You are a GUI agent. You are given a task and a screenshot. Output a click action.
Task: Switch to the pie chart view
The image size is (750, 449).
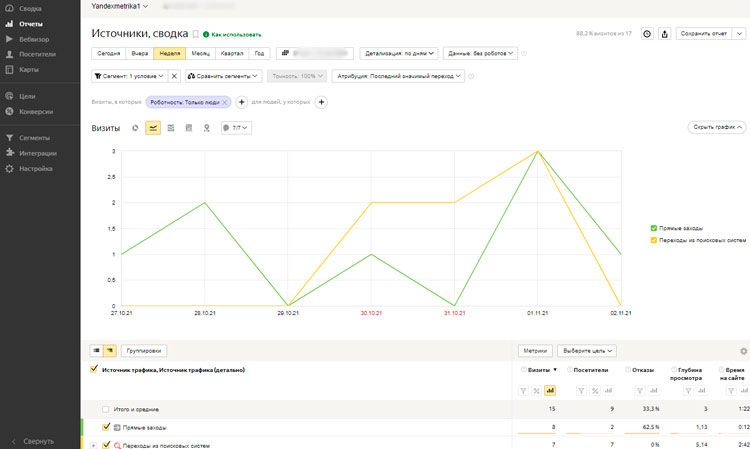pos(135,128)
